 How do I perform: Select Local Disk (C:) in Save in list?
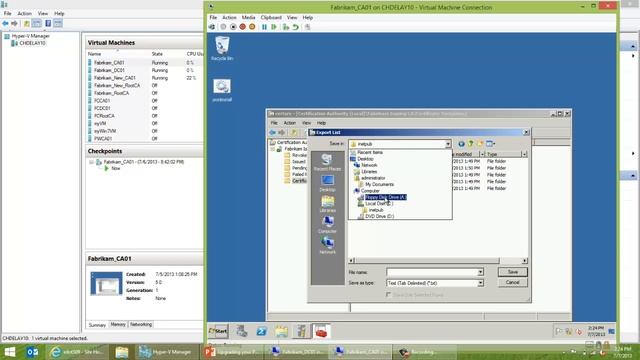tap(379, 203)
